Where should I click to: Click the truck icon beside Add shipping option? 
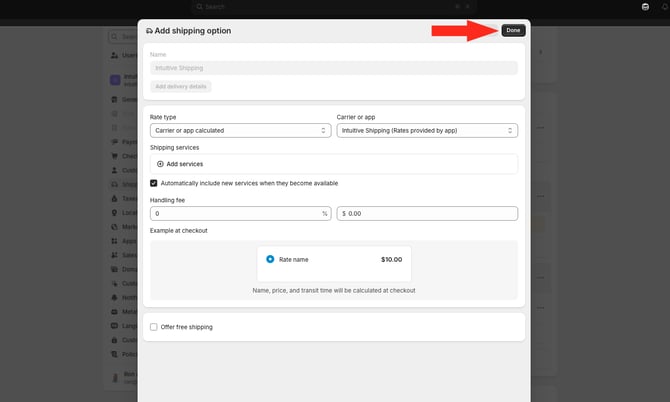(149, 31)
